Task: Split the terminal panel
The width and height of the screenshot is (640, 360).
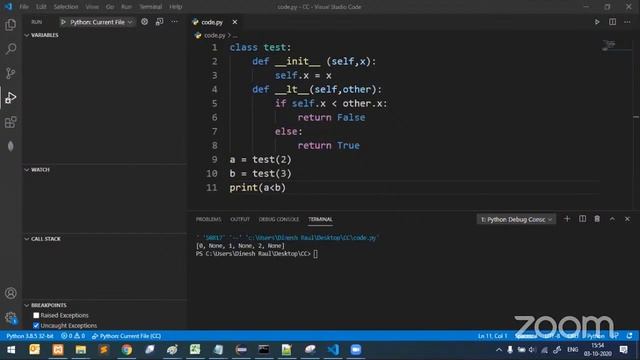Action: 582,219
